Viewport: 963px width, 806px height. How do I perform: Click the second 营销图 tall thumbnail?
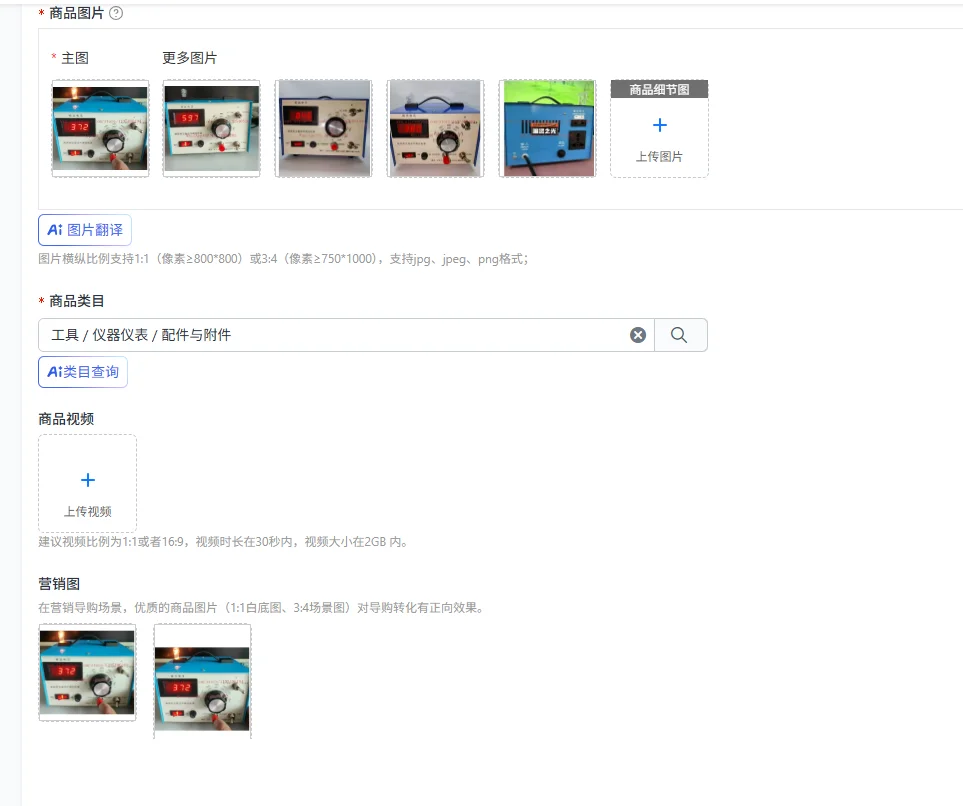pos(203,682)
